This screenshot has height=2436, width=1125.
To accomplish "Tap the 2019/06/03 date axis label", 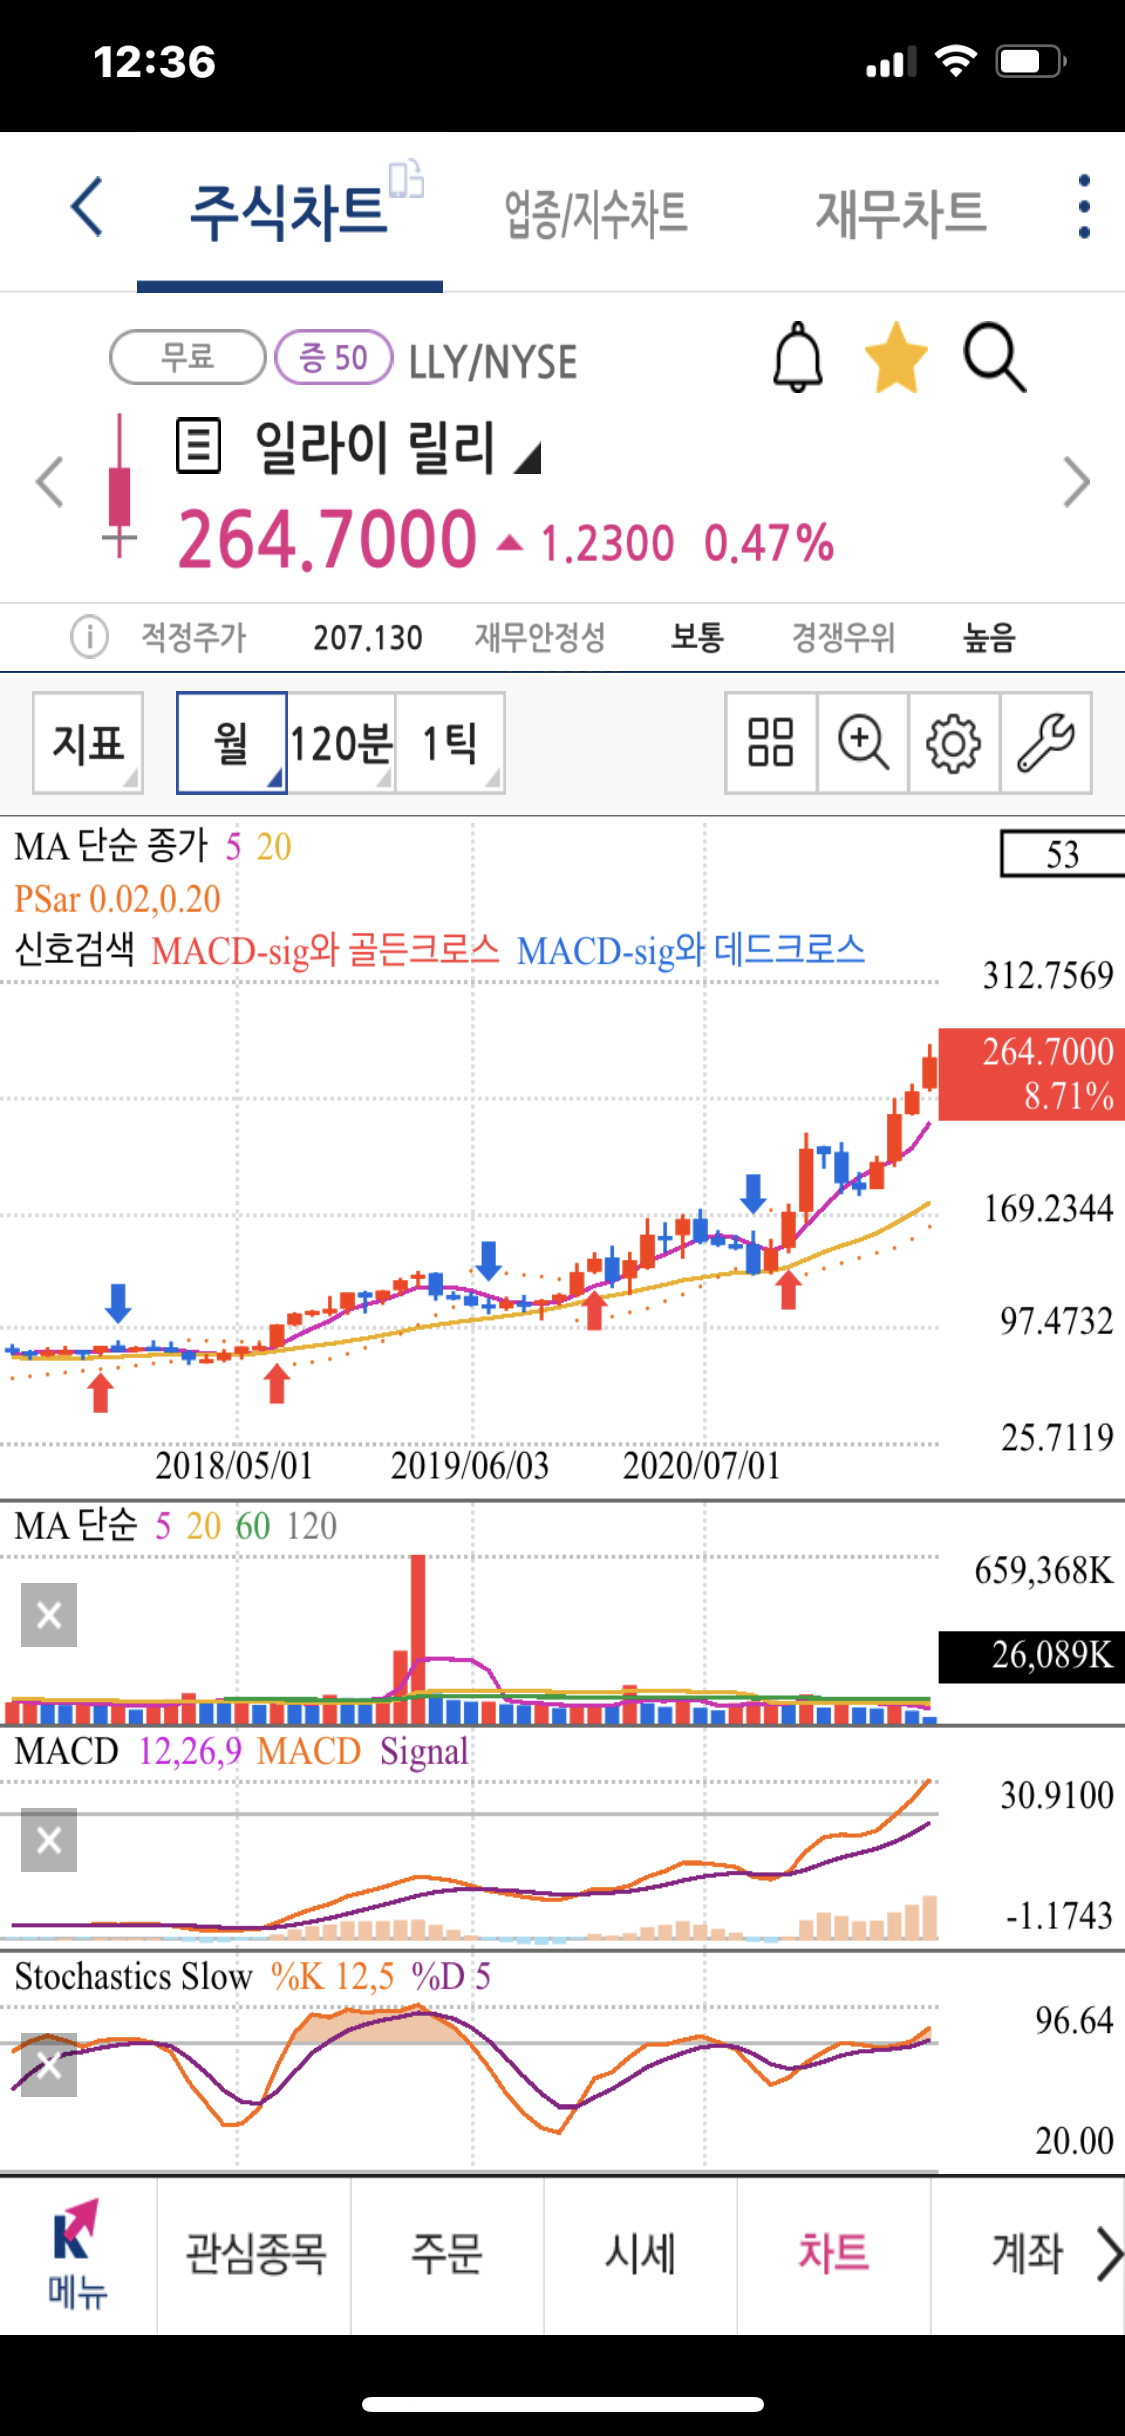I will [470, 1466].
